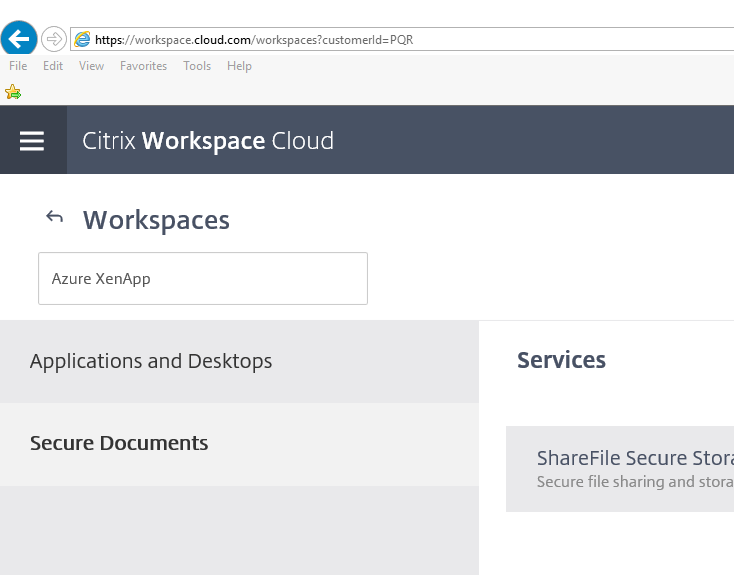The width and height of the screenshot is (734, 575).
Task: Click the Citrix Workspace Cloud title
Action: 208,140
